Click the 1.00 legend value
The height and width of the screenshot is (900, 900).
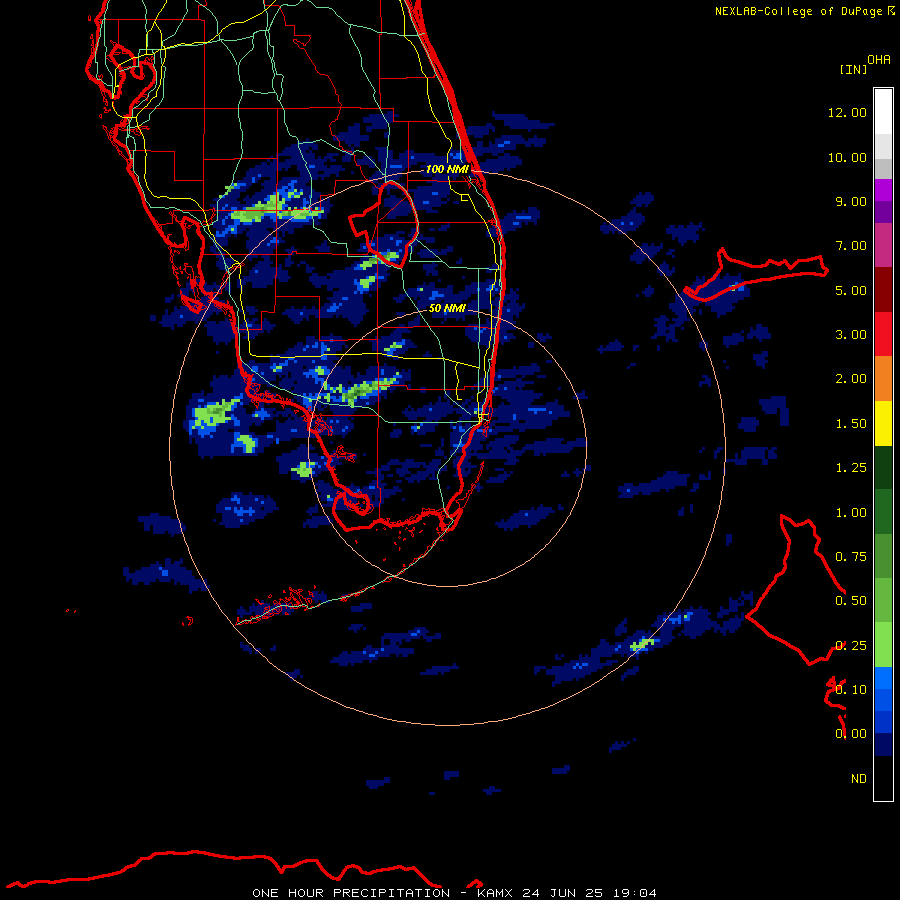coord(851,513)
